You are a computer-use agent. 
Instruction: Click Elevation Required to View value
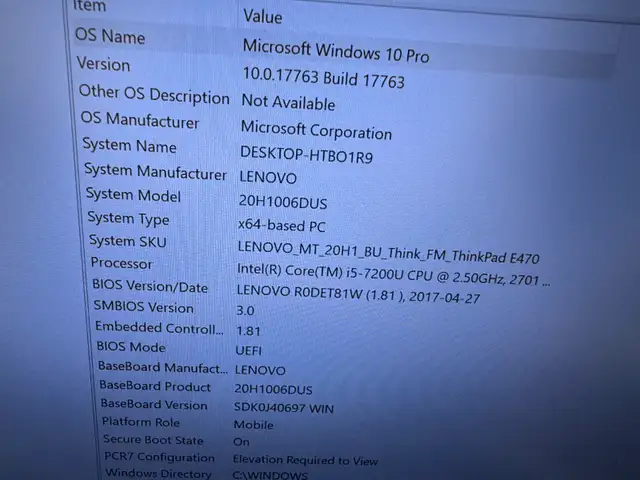point(305,460)
